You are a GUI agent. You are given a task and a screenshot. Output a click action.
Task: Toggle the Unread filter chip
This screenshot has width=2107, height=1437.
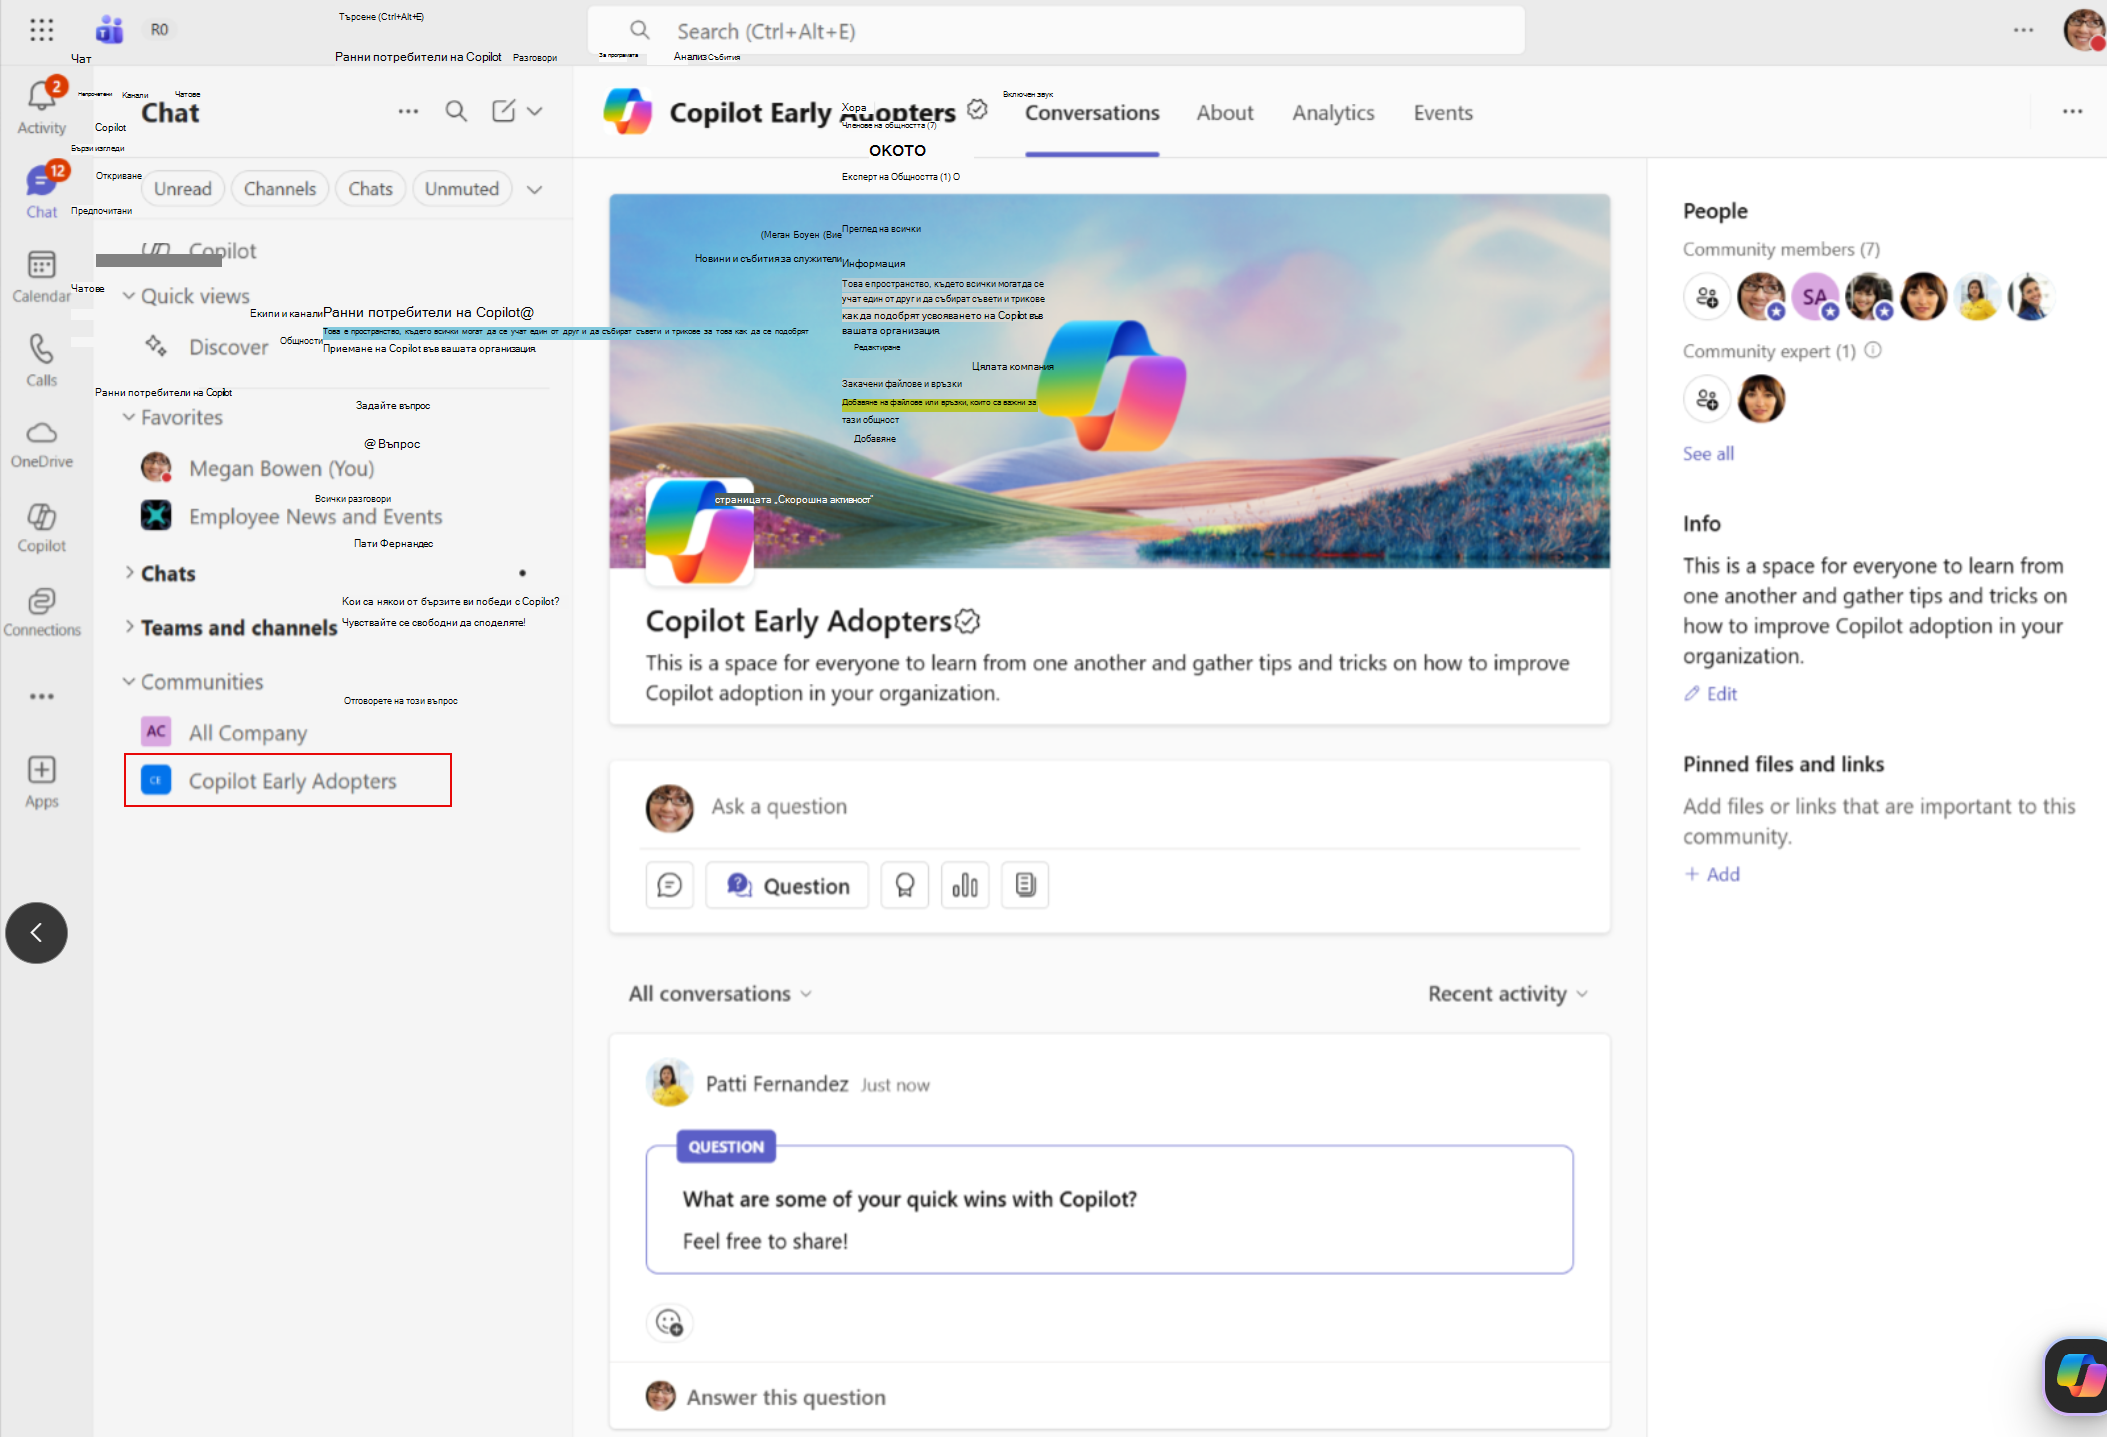click(x=182, y=189)
